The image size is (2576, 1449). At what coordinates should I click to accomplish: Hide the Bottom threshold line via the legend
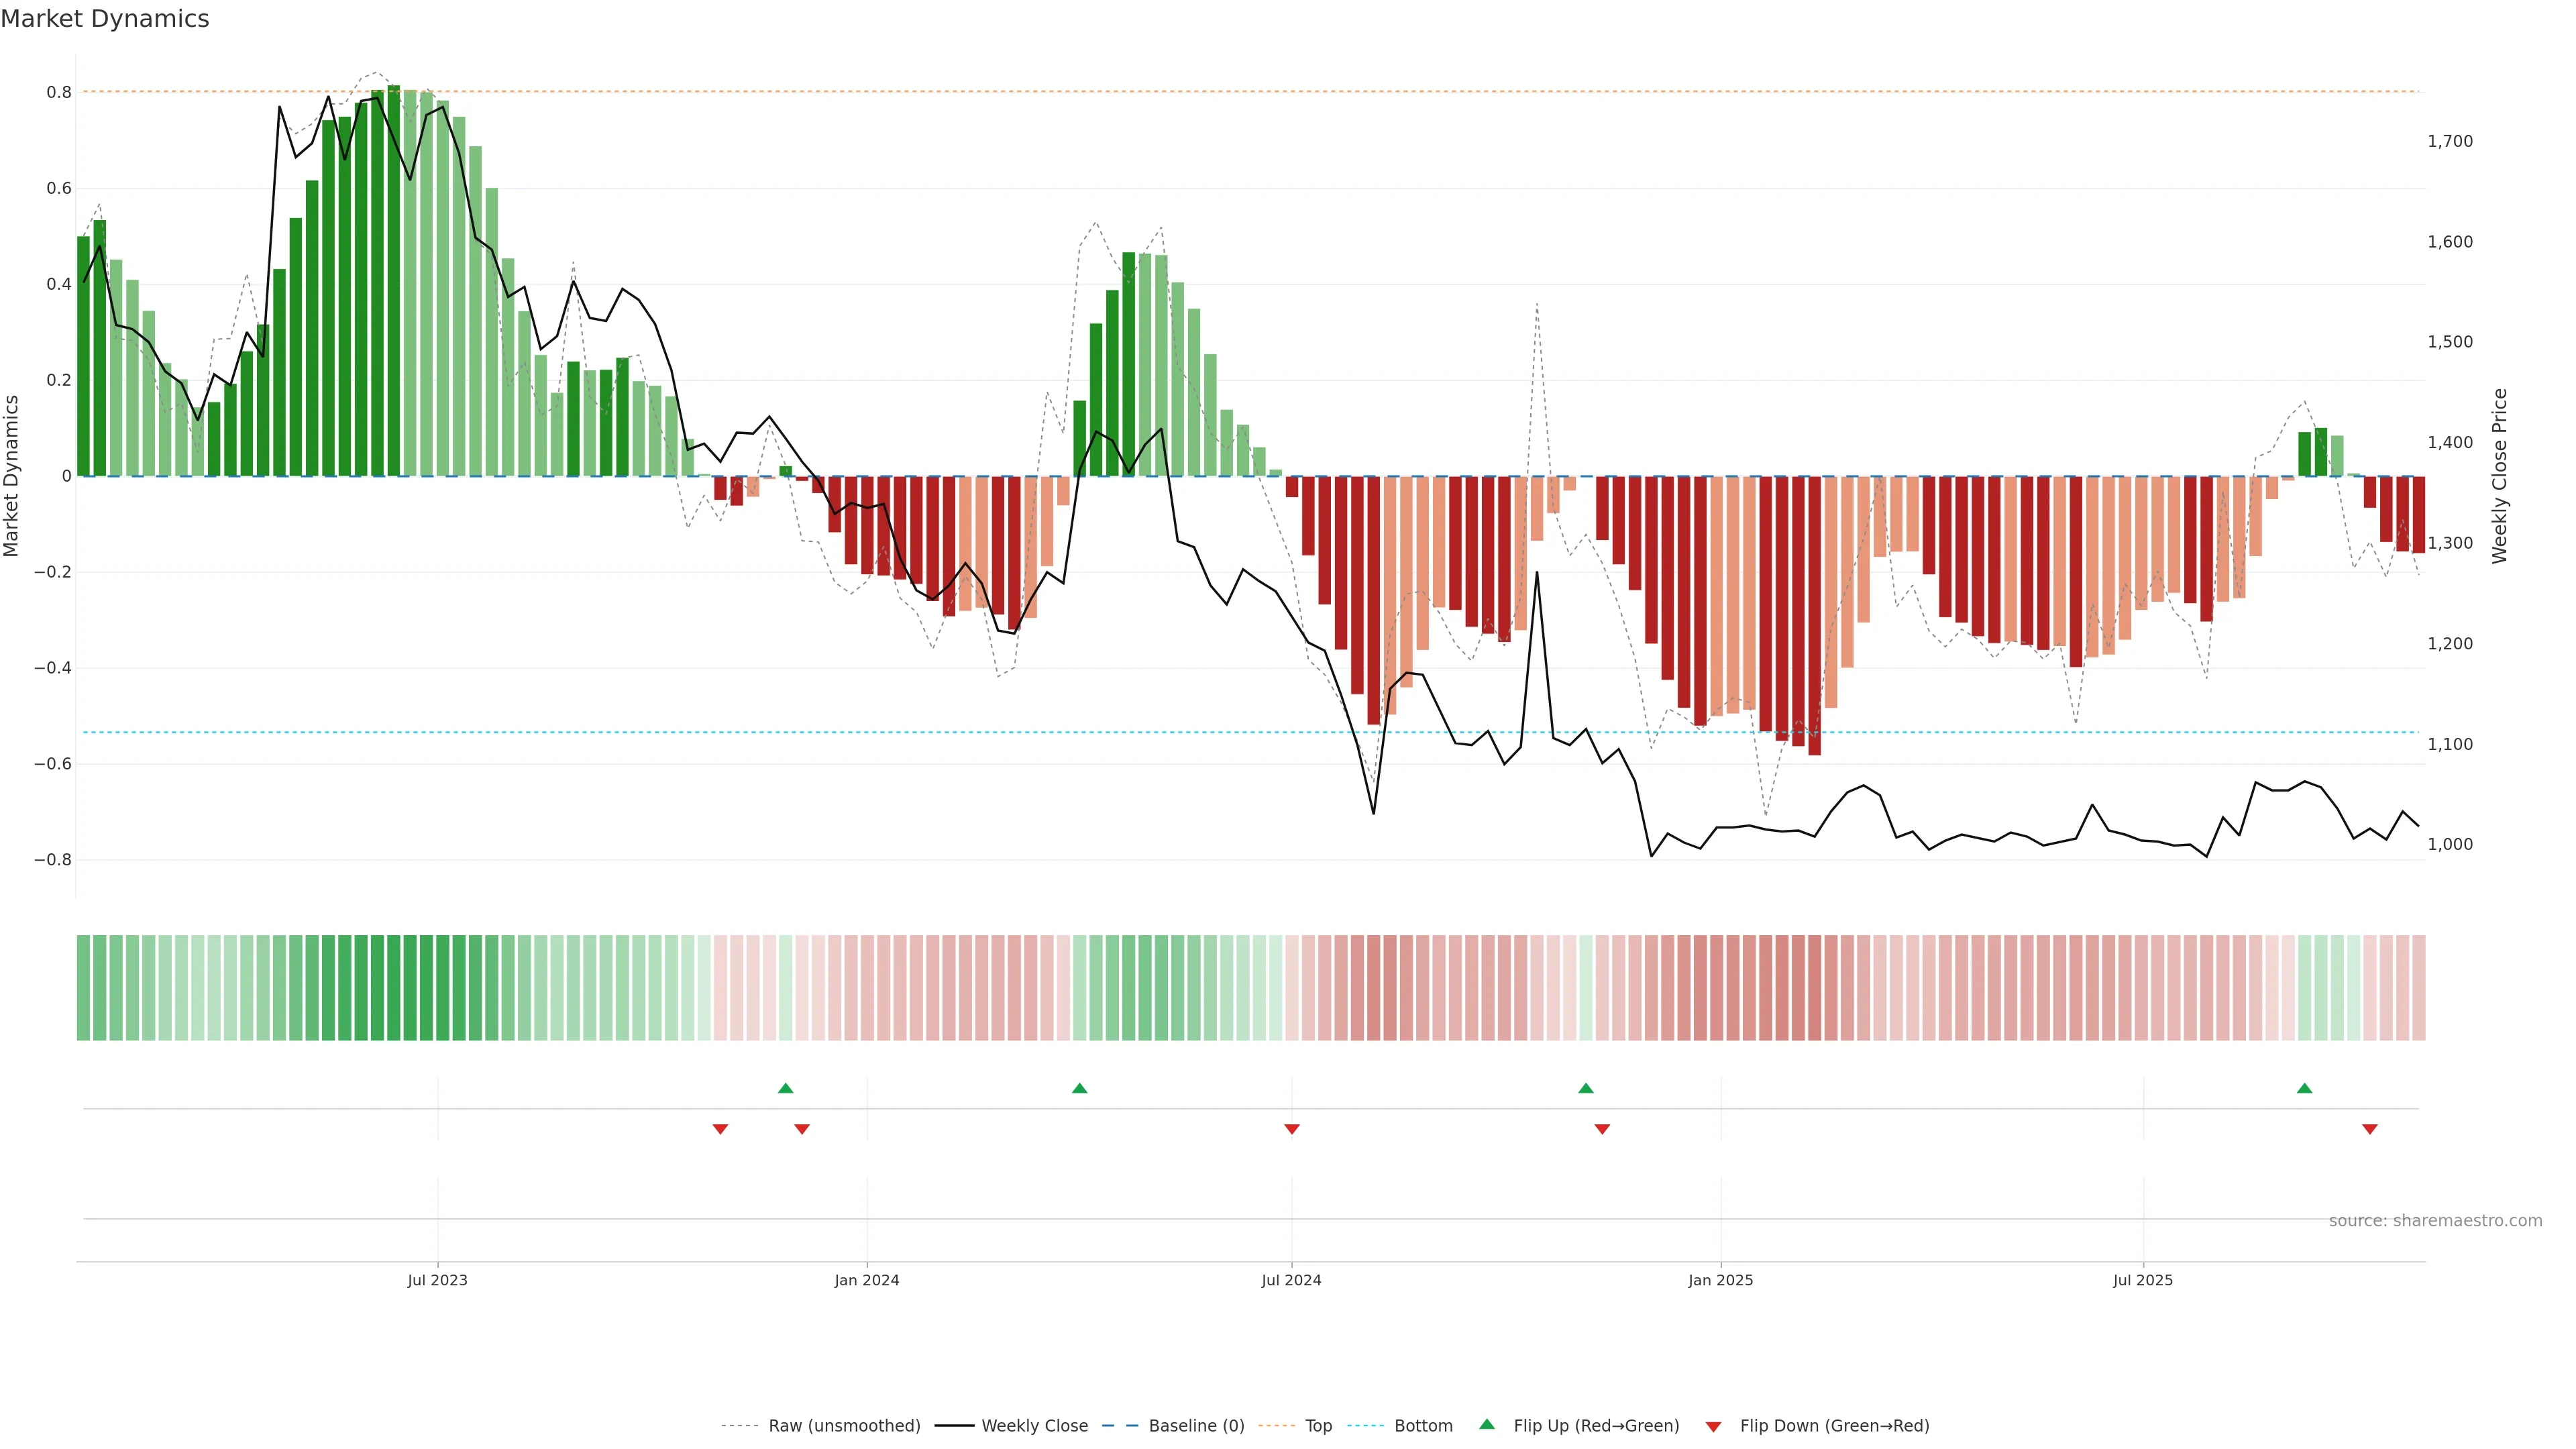tap(1423, 1426)
